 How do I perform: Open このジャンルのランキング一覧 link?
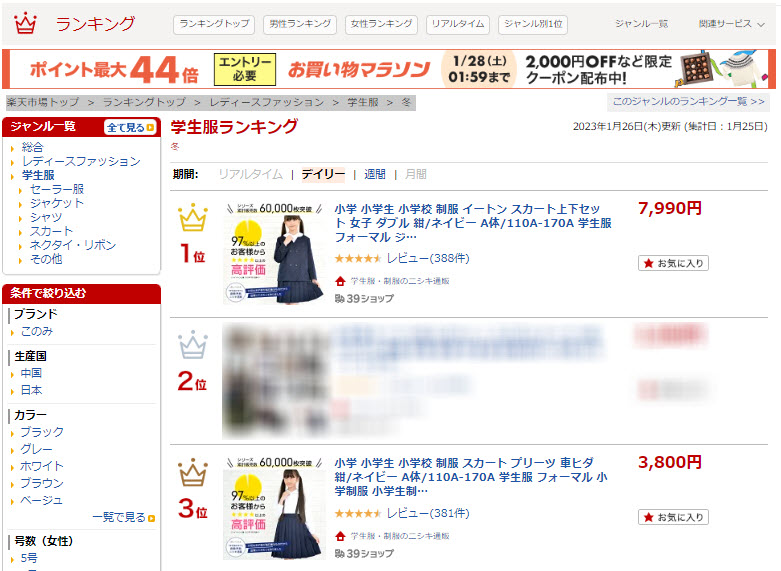pyautogui.click(x=688, y=102)
